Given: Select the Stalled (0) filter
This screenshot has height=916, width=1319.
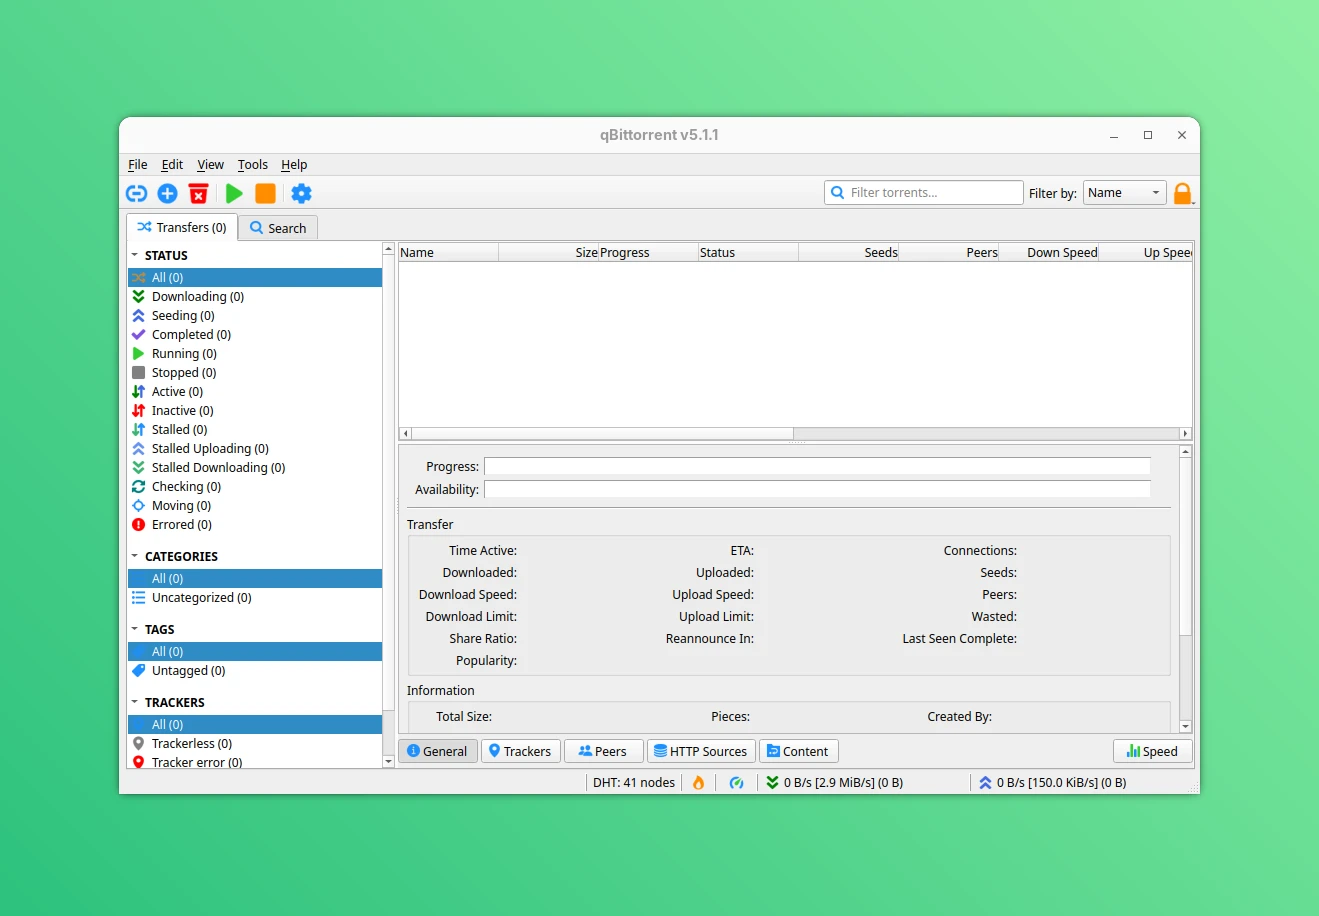Looking at the screenshot, I should pos(255,429).
